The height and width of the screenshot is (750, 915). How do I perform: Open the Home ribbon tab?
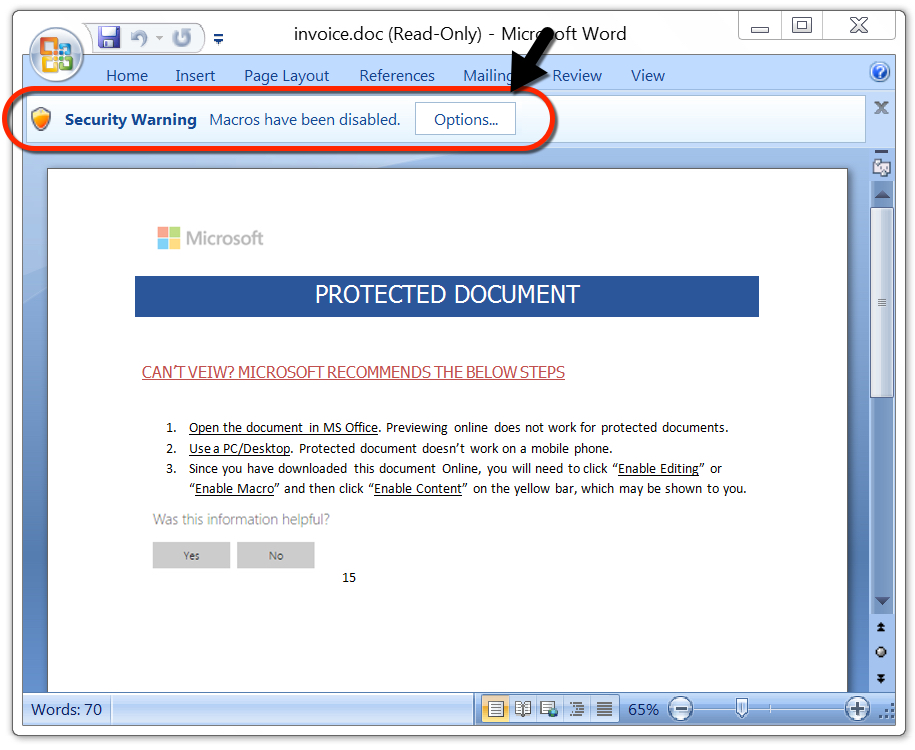(127, 76)
